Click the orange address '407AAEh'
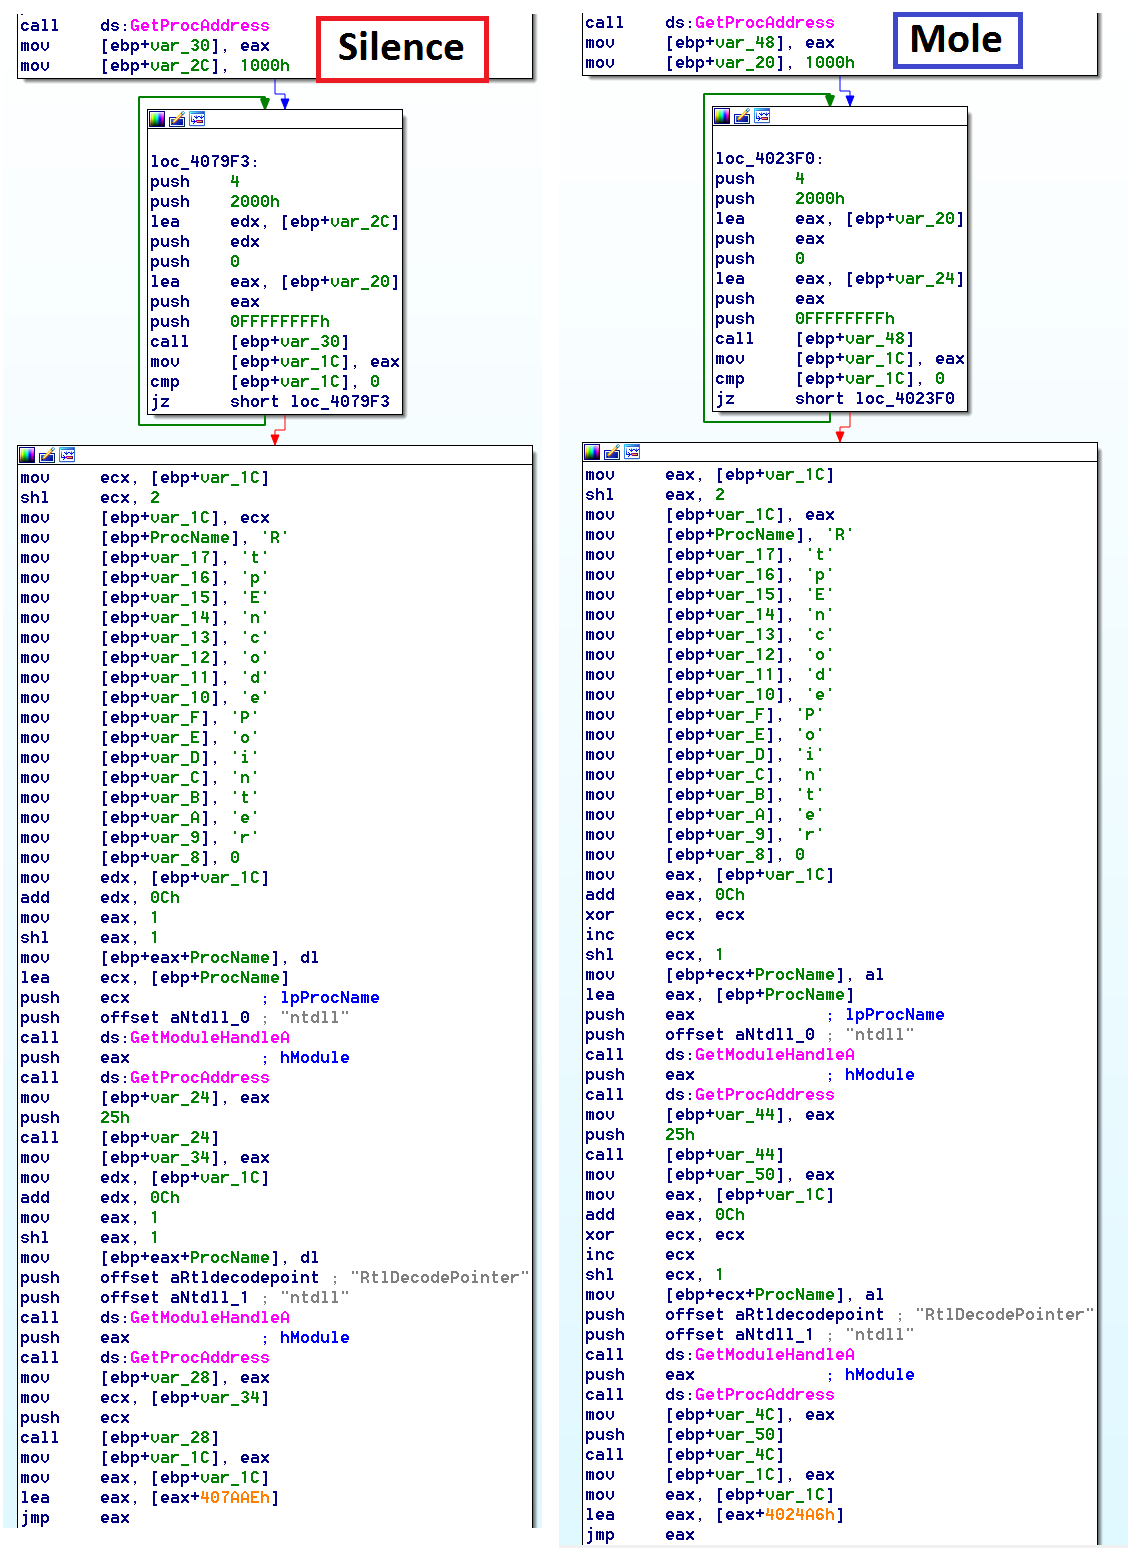The image size is (1128, 1548). click(235, 1498)
